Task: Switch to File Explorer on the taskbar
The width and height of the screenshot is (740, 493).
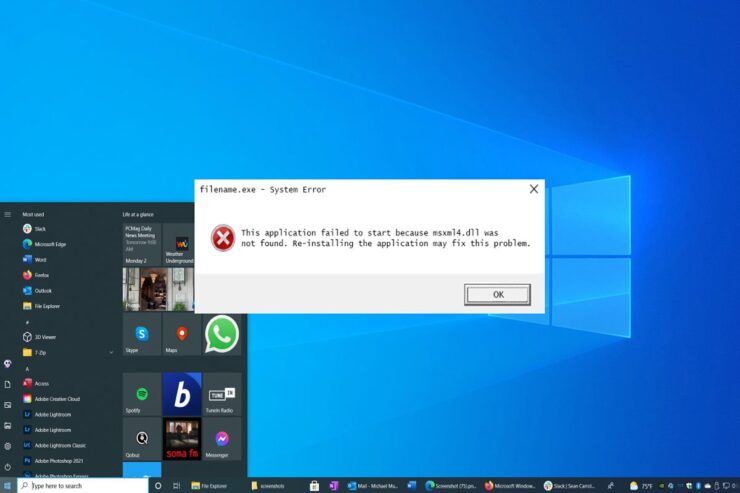Action: point(210,485)
